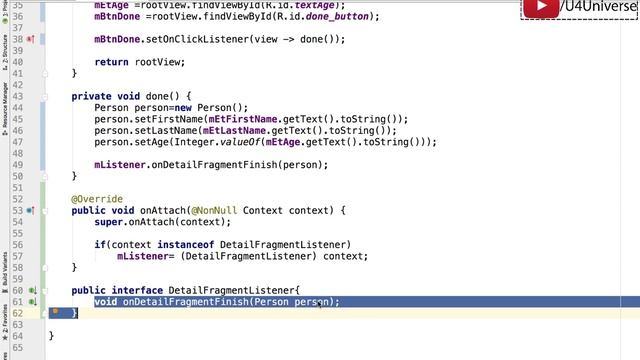Collapse onAttach method fold marker at line 53

45,211
